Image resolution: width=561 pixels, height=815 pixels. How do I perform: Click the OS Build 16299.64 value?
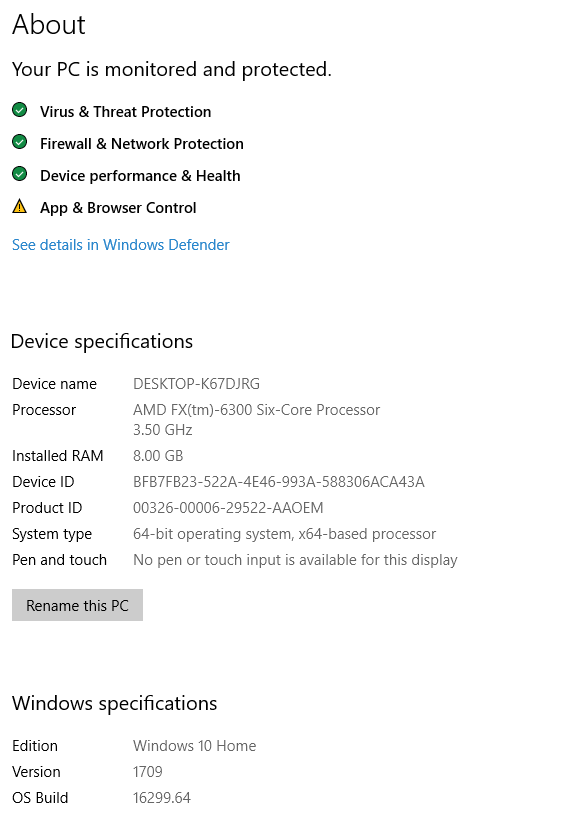[162, 798]
